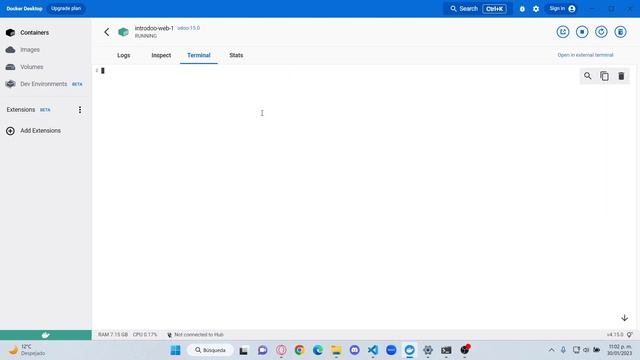
Task: Click the CPU usage status text
Action: [145, 335]
